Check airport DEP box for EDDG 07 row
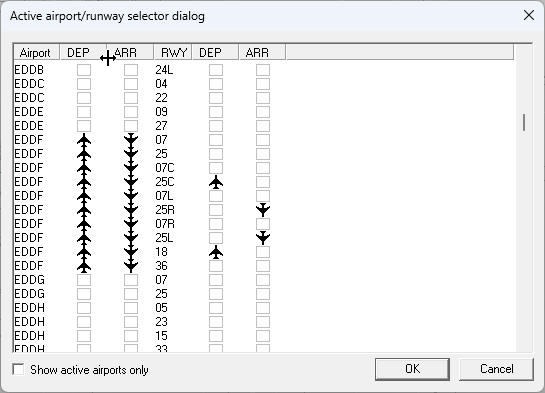Viewport: 545px width, 393px height. click(84, 280)
